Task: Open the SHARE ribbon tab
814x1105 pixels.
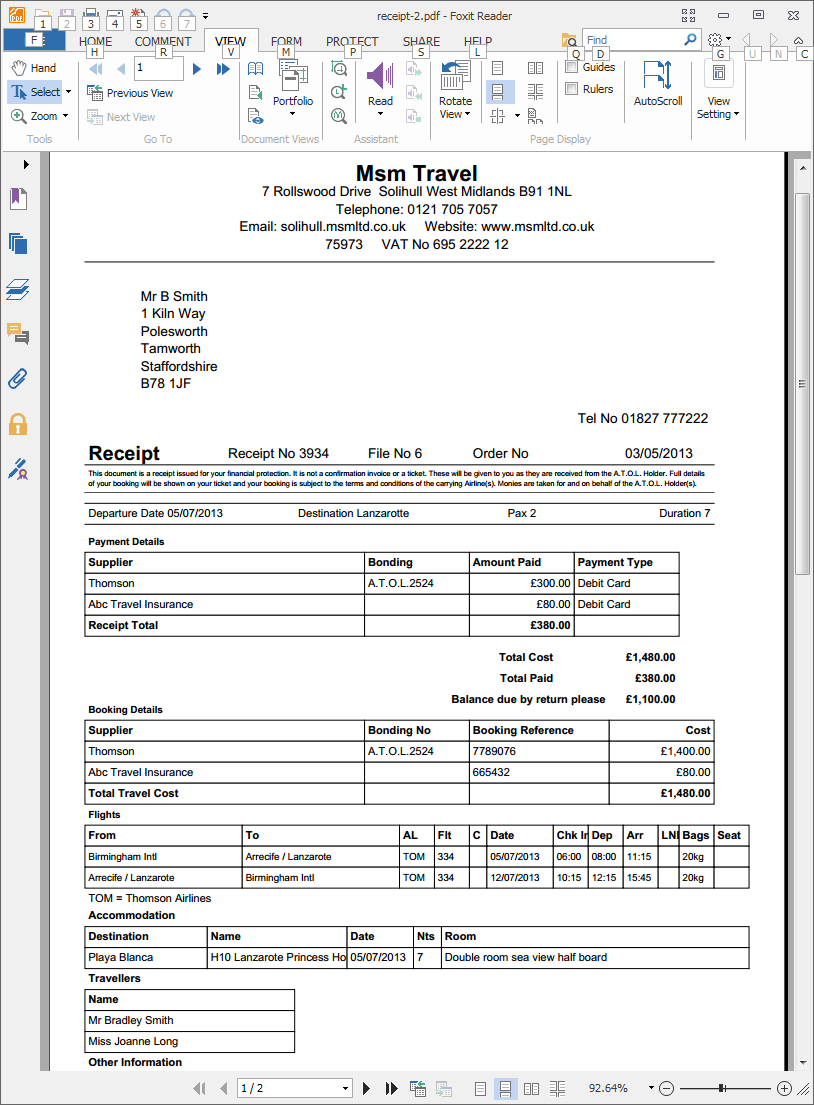Action: (x=421, y=42)
